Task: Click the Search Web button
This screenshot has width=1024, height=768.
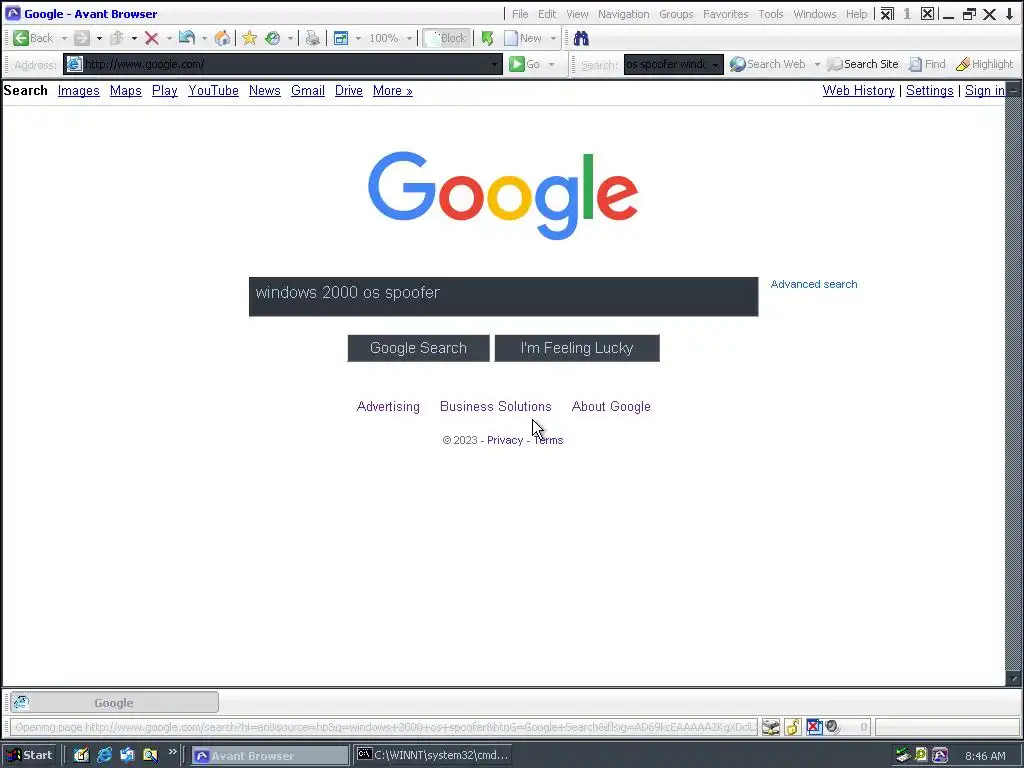Action: coord(768,64)
